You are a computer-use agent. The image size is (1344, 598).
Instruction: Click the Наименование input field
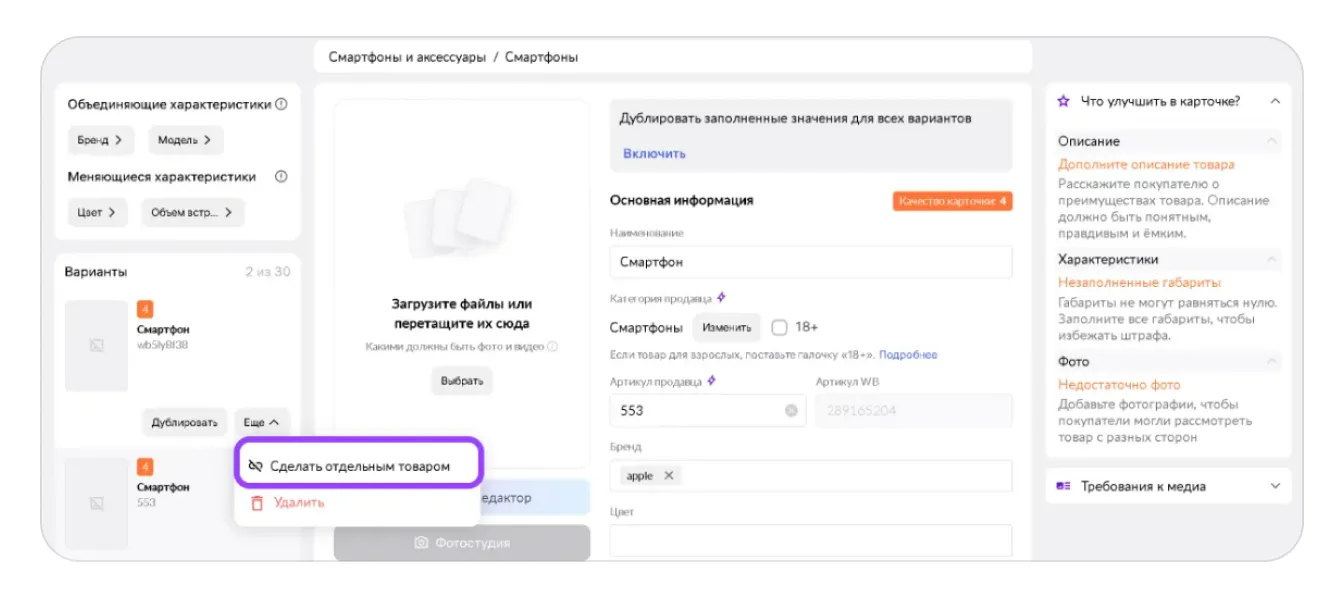810,262
